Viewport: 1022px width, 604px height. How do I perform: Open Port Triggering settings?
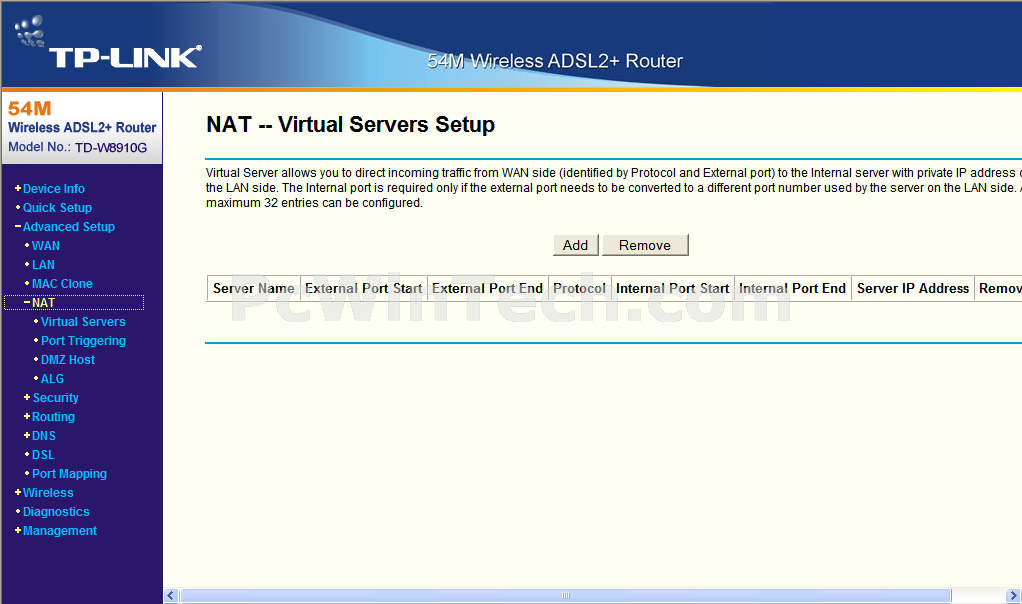coord(83,341)
